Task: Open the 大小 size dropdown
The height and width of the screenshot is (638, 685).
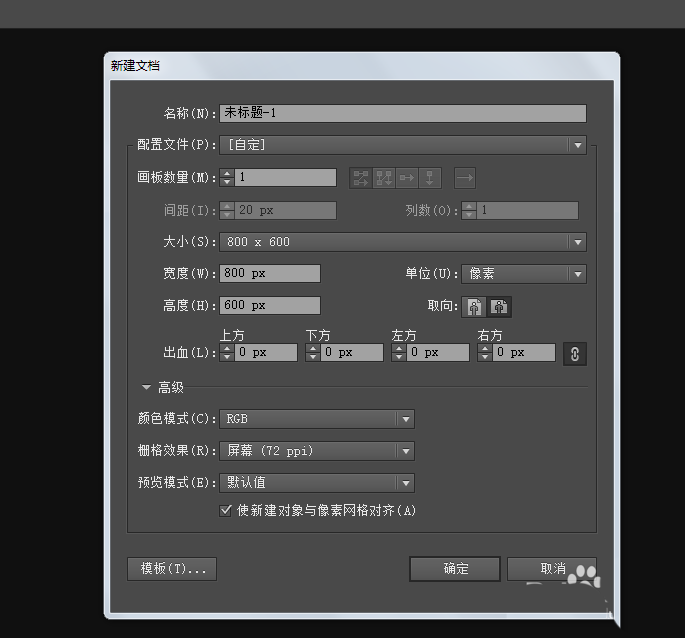Action: [403, 242]
